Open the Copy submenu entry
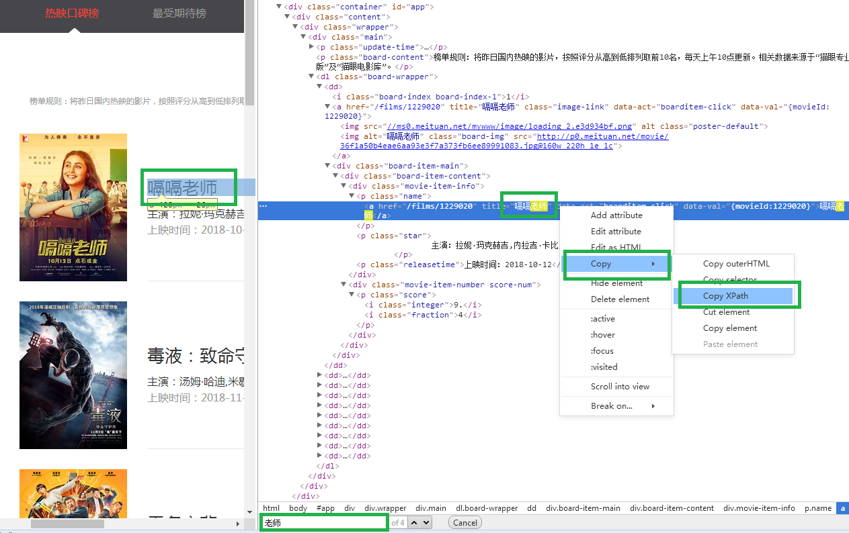849x533 pixels. (x=616, y=264)
